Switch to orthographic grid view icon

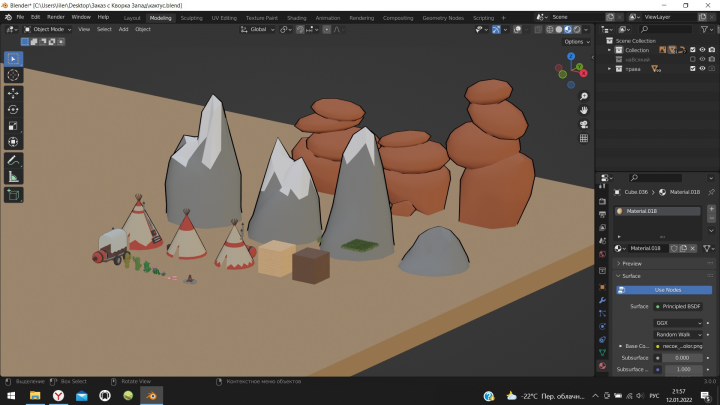584,138
